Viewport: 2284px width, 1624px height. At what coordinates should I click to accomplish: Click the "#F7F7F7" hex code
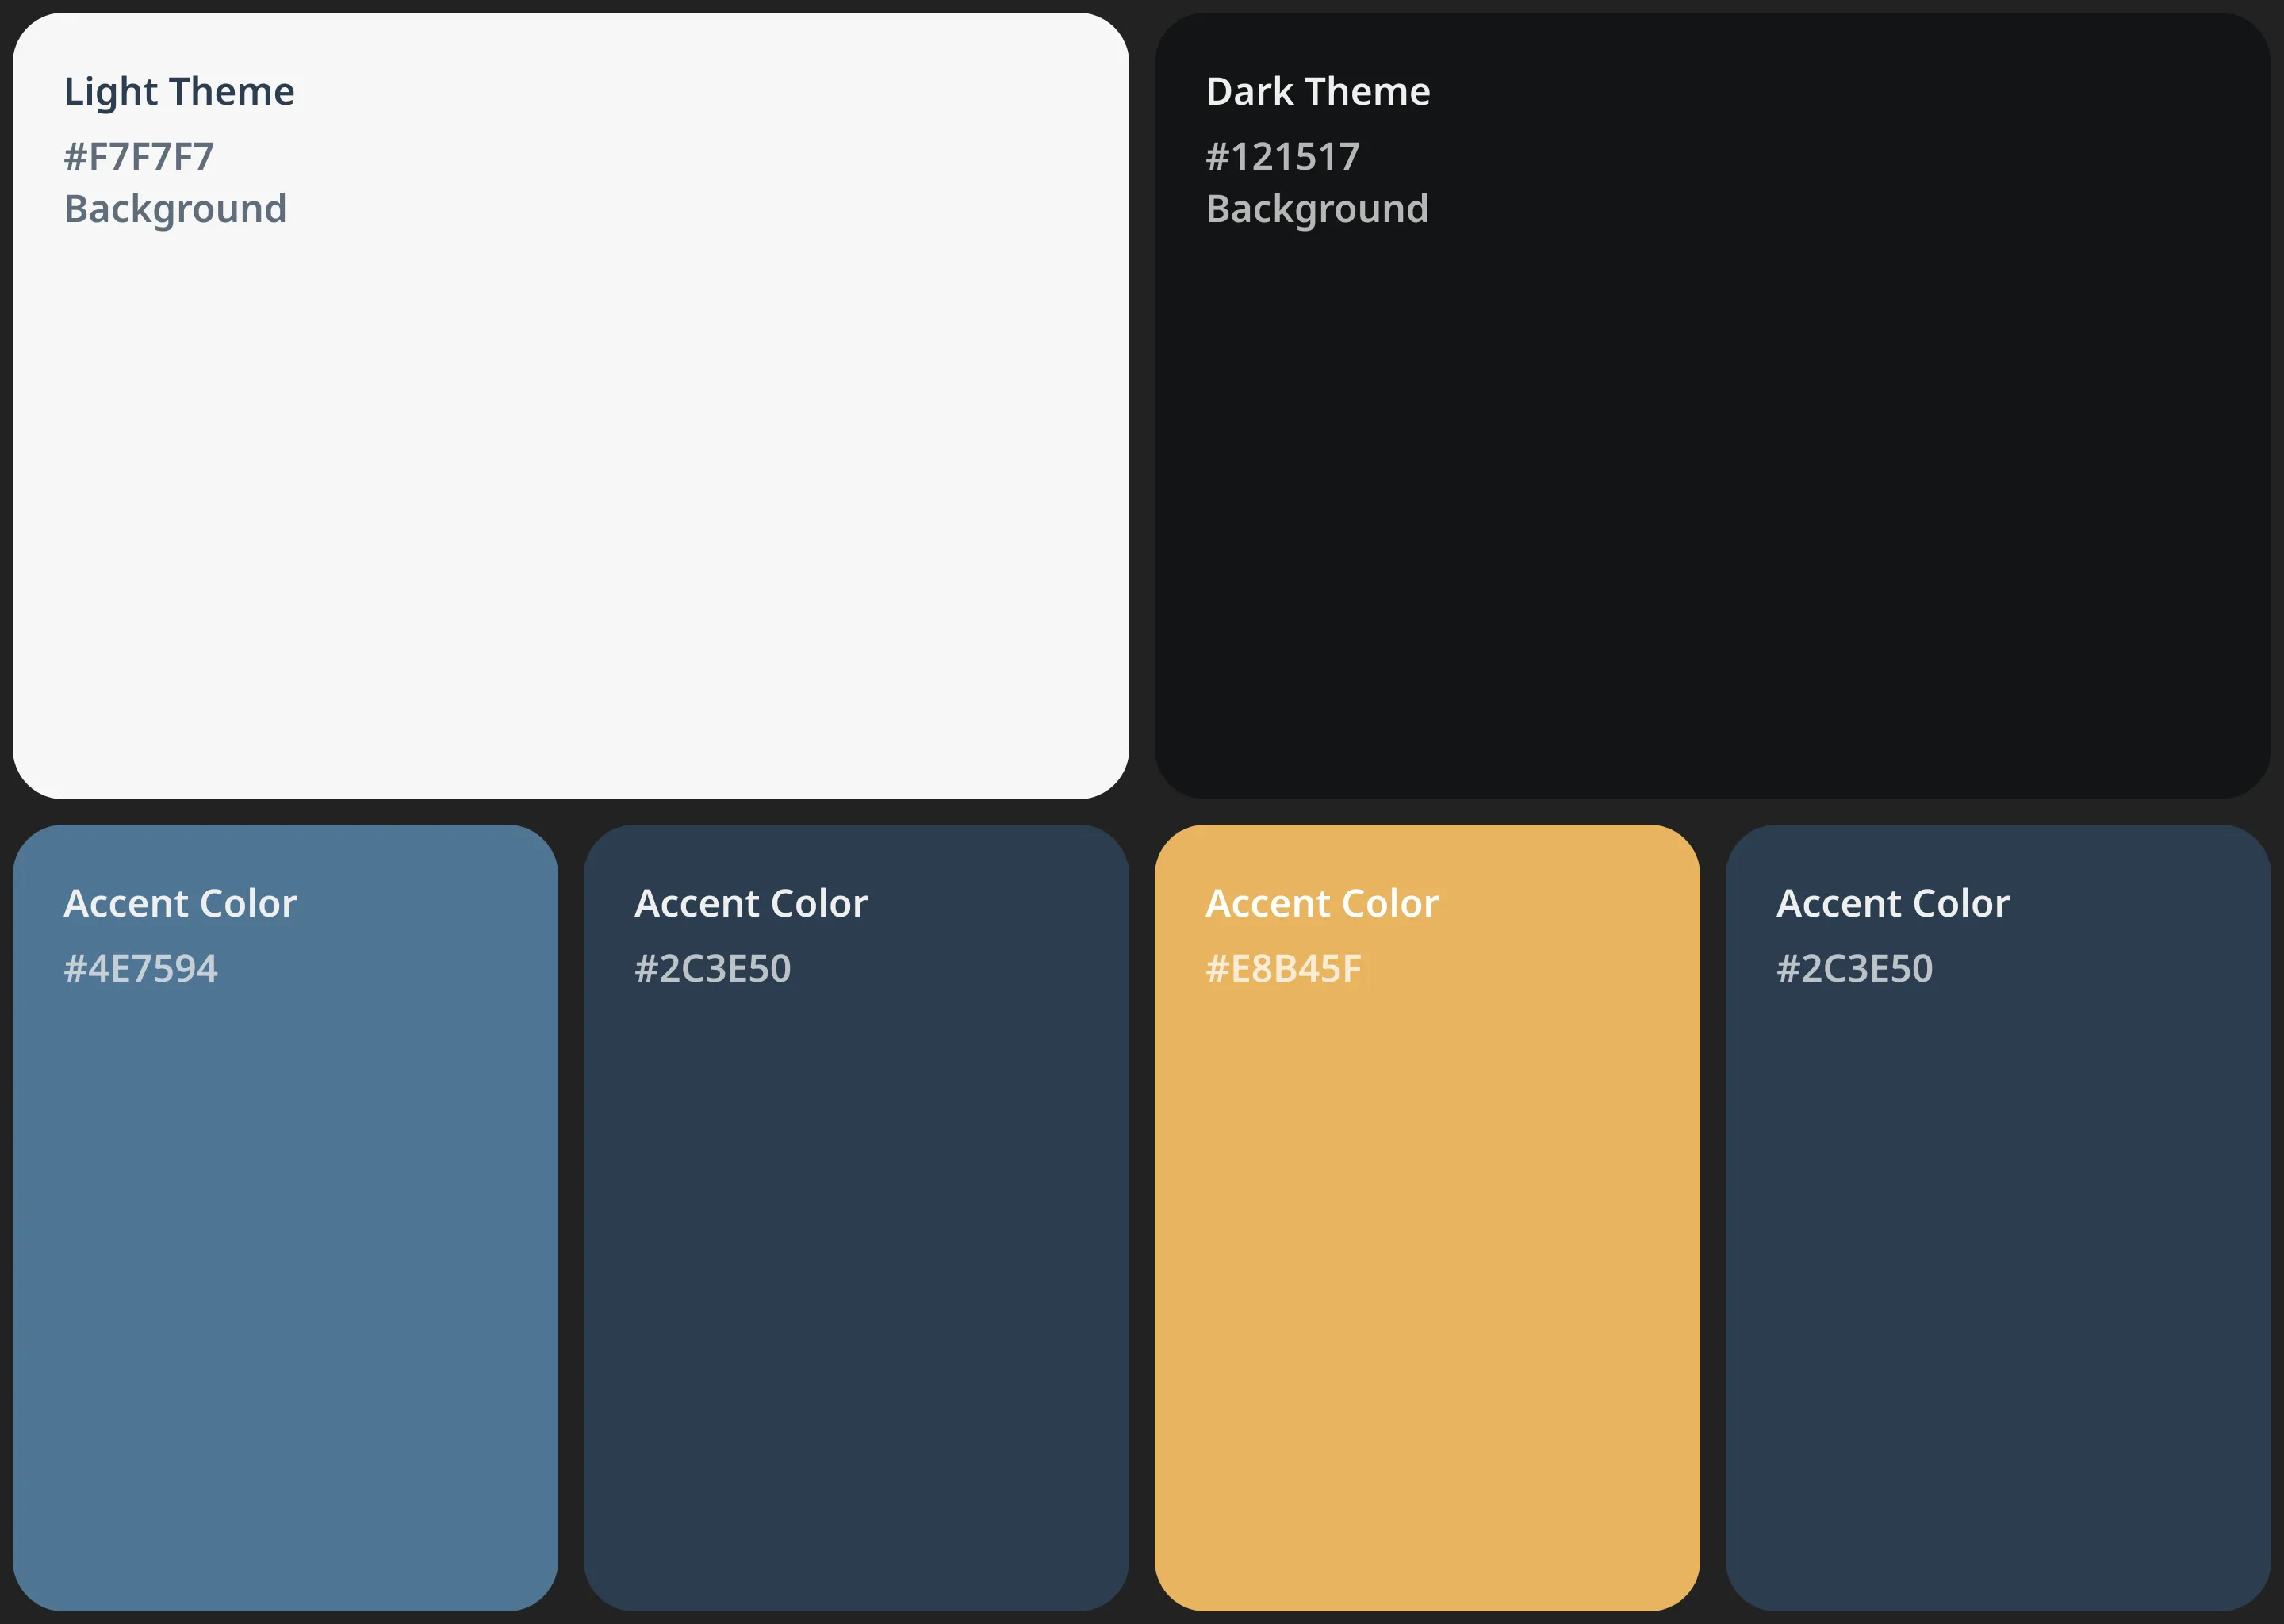139,157
